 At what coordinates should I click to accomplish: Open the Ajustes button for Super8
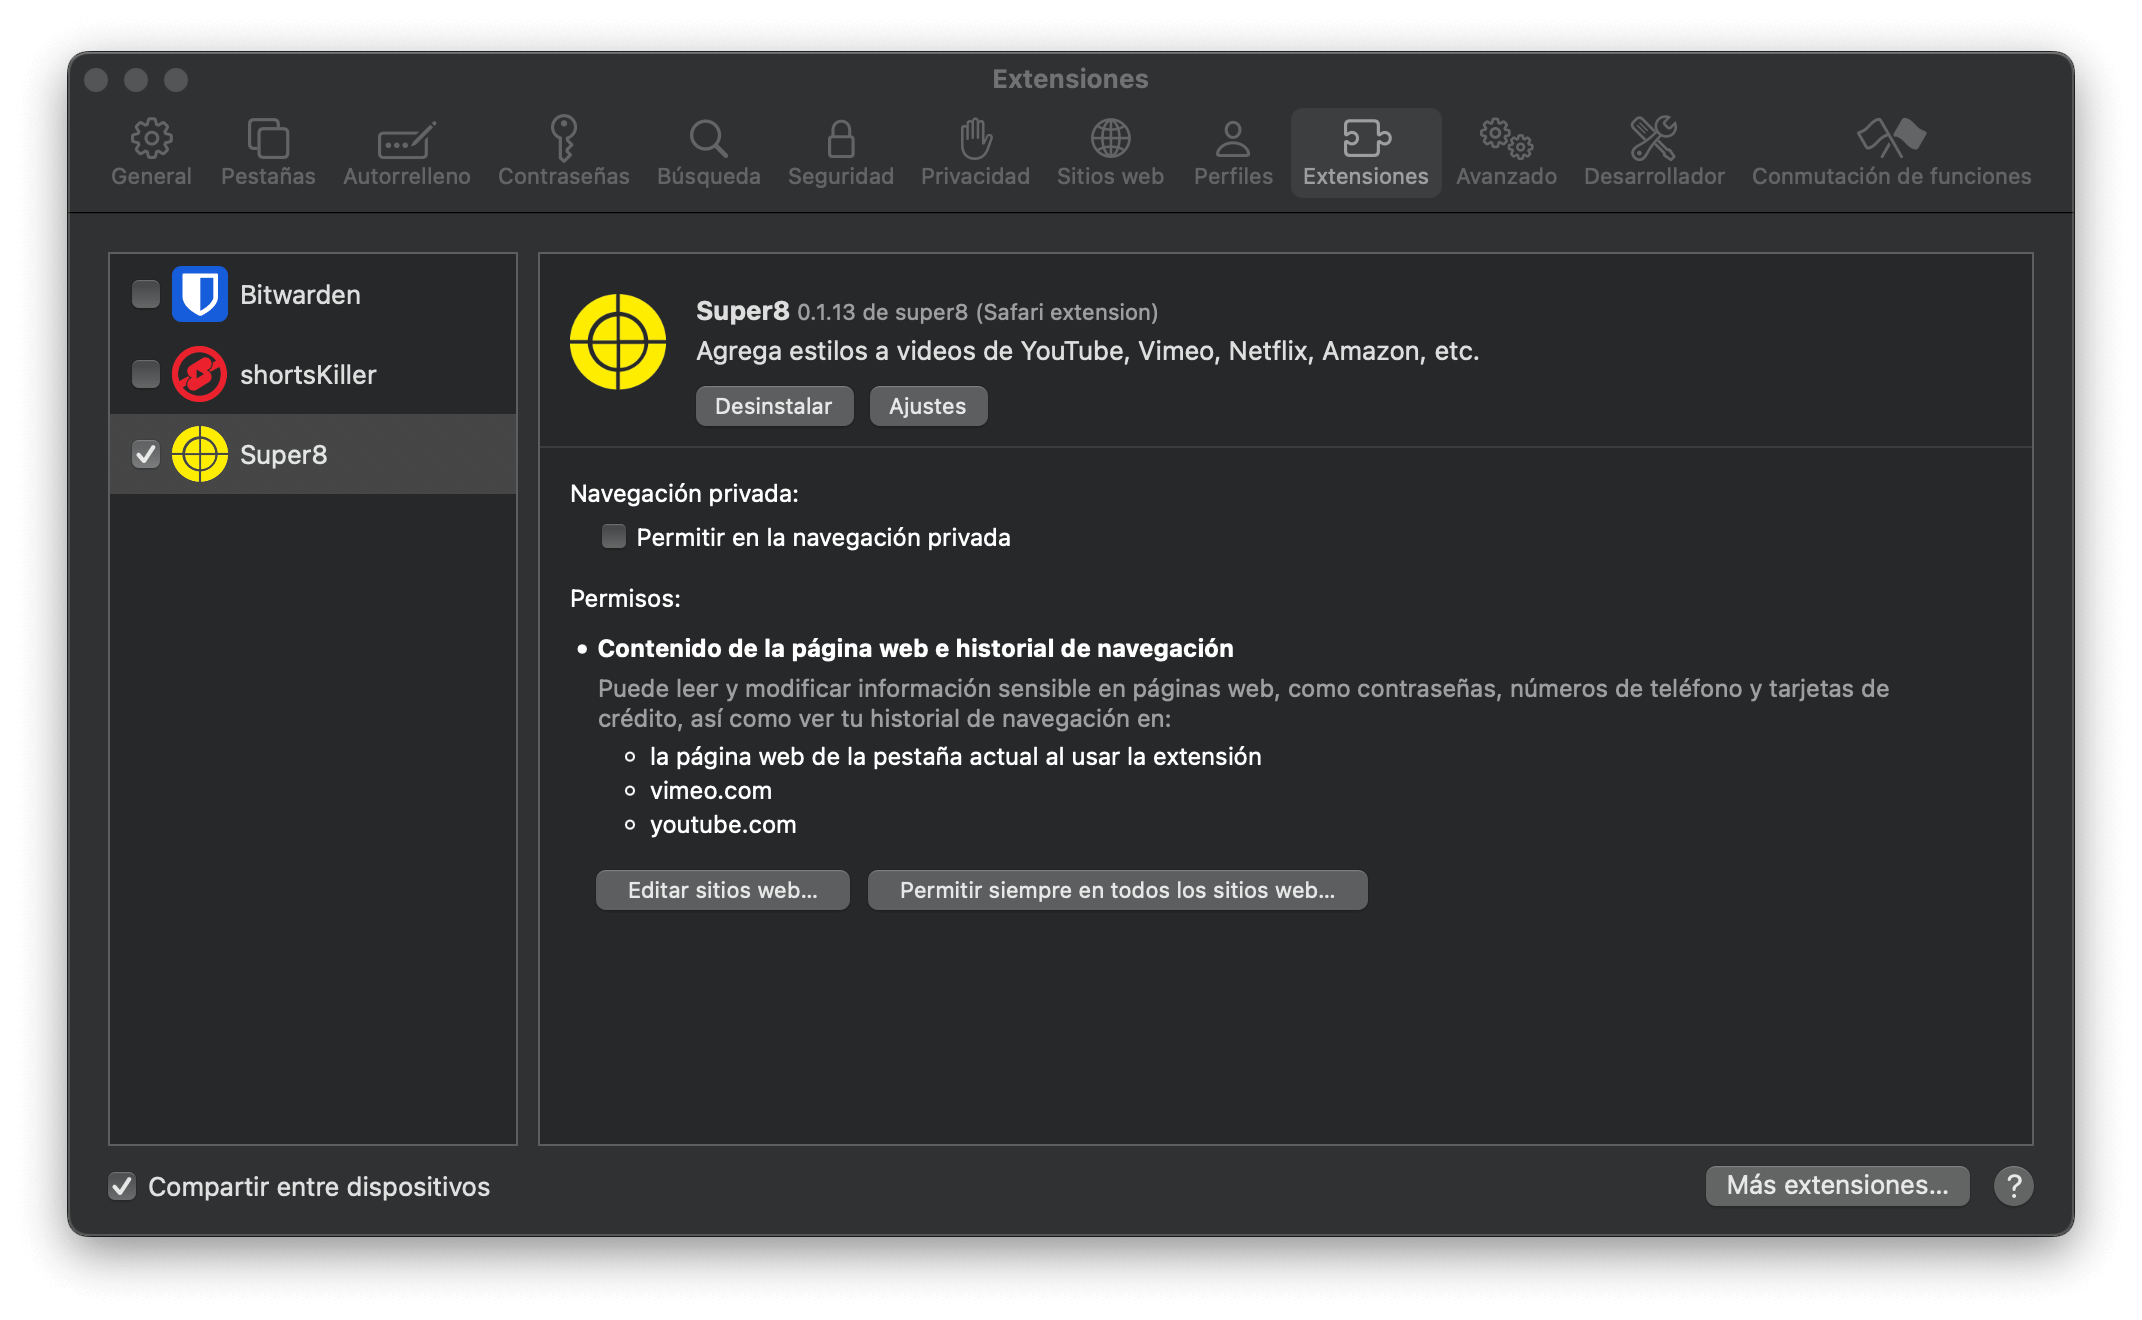[x=928, y=406]
